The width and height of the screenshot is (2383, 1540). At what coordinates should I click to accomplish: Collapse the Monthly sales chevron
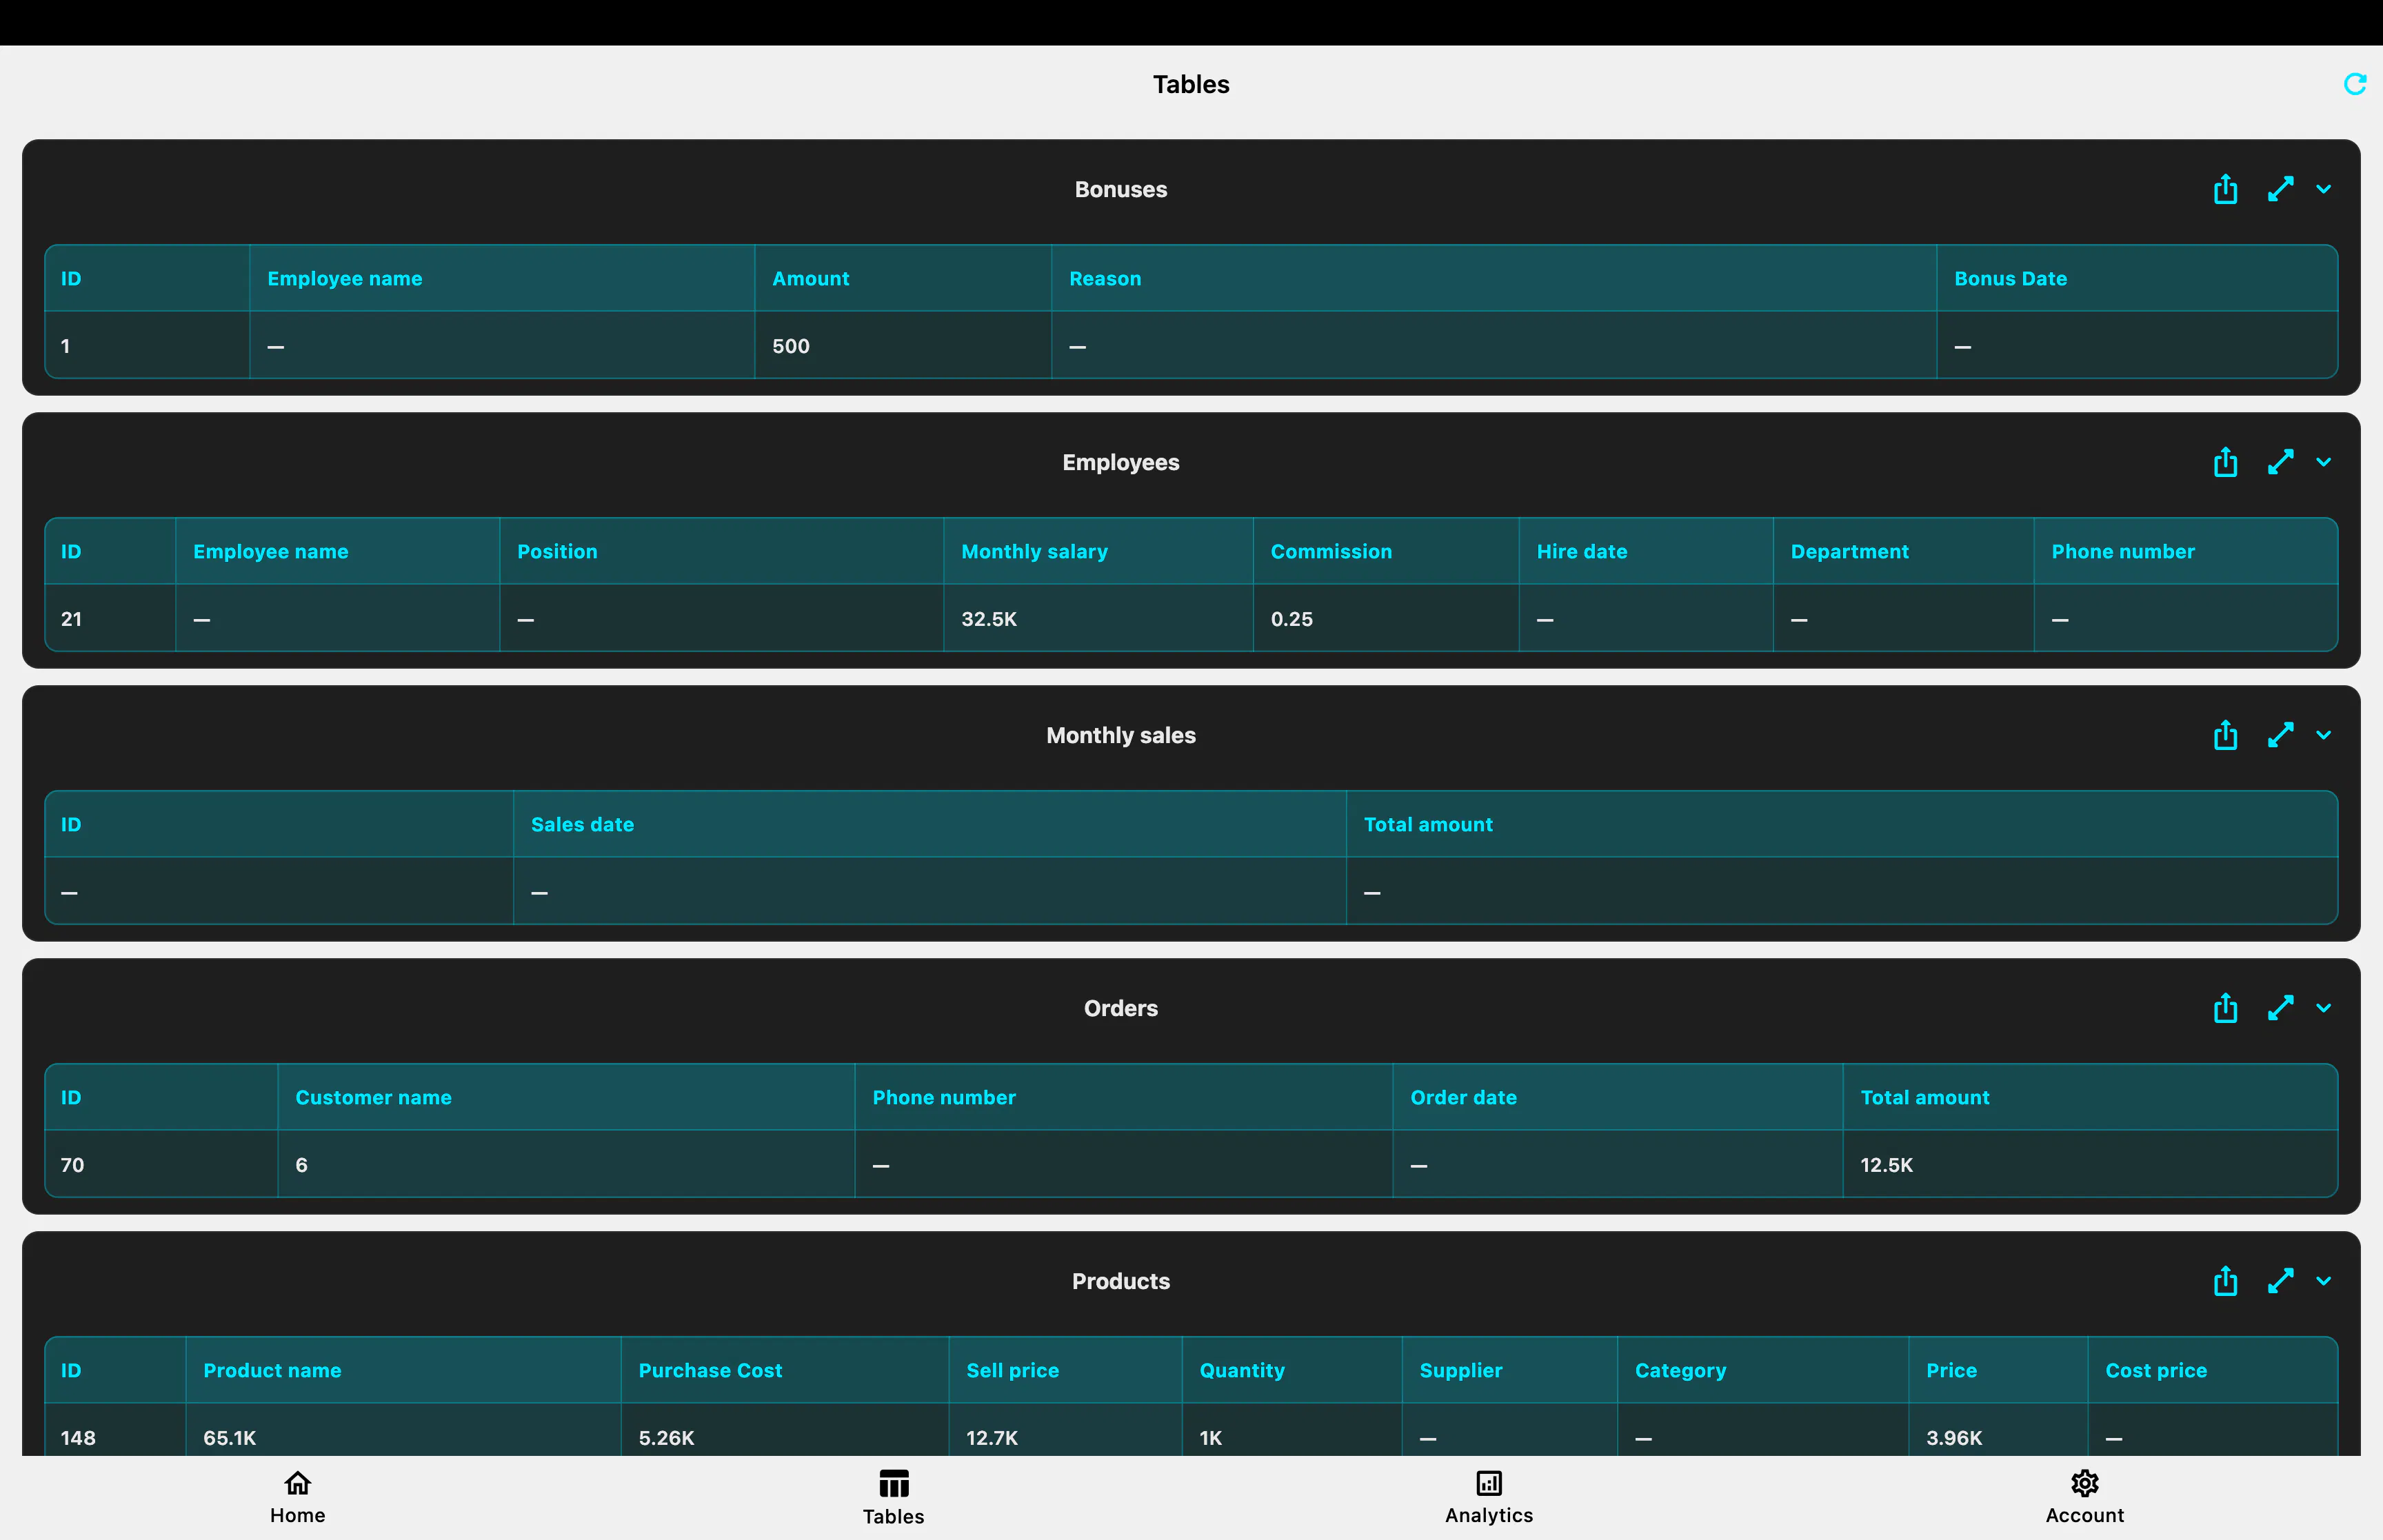click(x=2323, y=735)
